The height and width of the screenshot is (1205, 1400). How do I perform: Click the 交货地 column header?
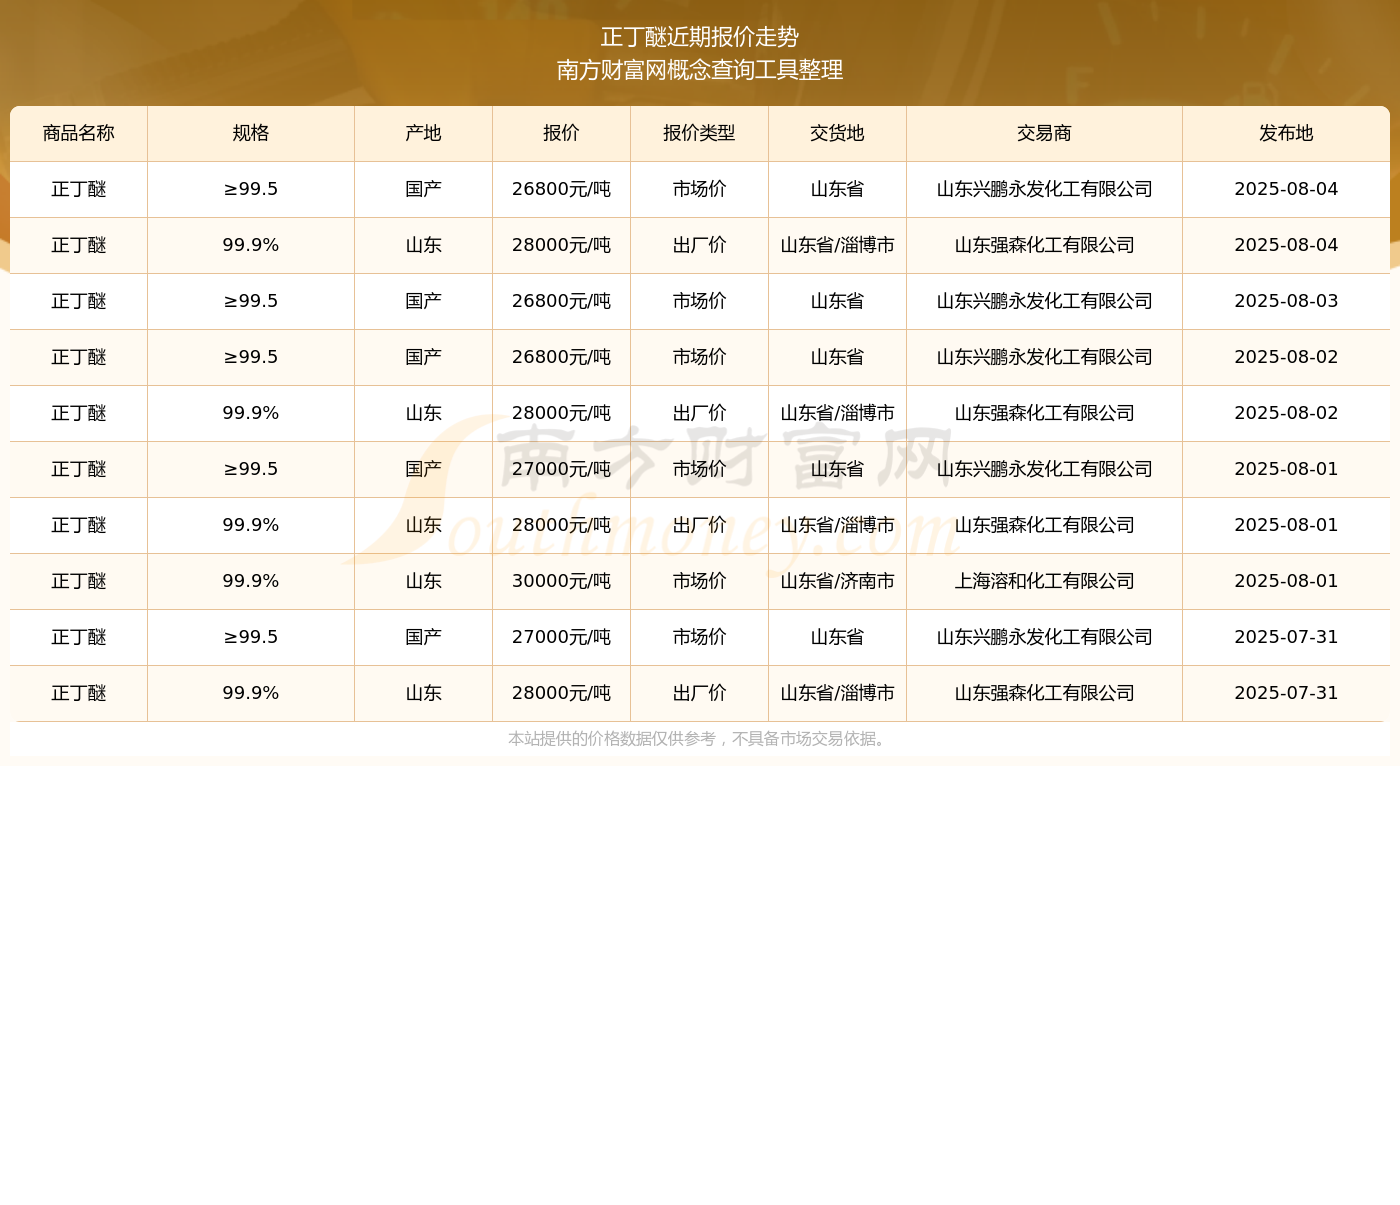pos(837,133)
